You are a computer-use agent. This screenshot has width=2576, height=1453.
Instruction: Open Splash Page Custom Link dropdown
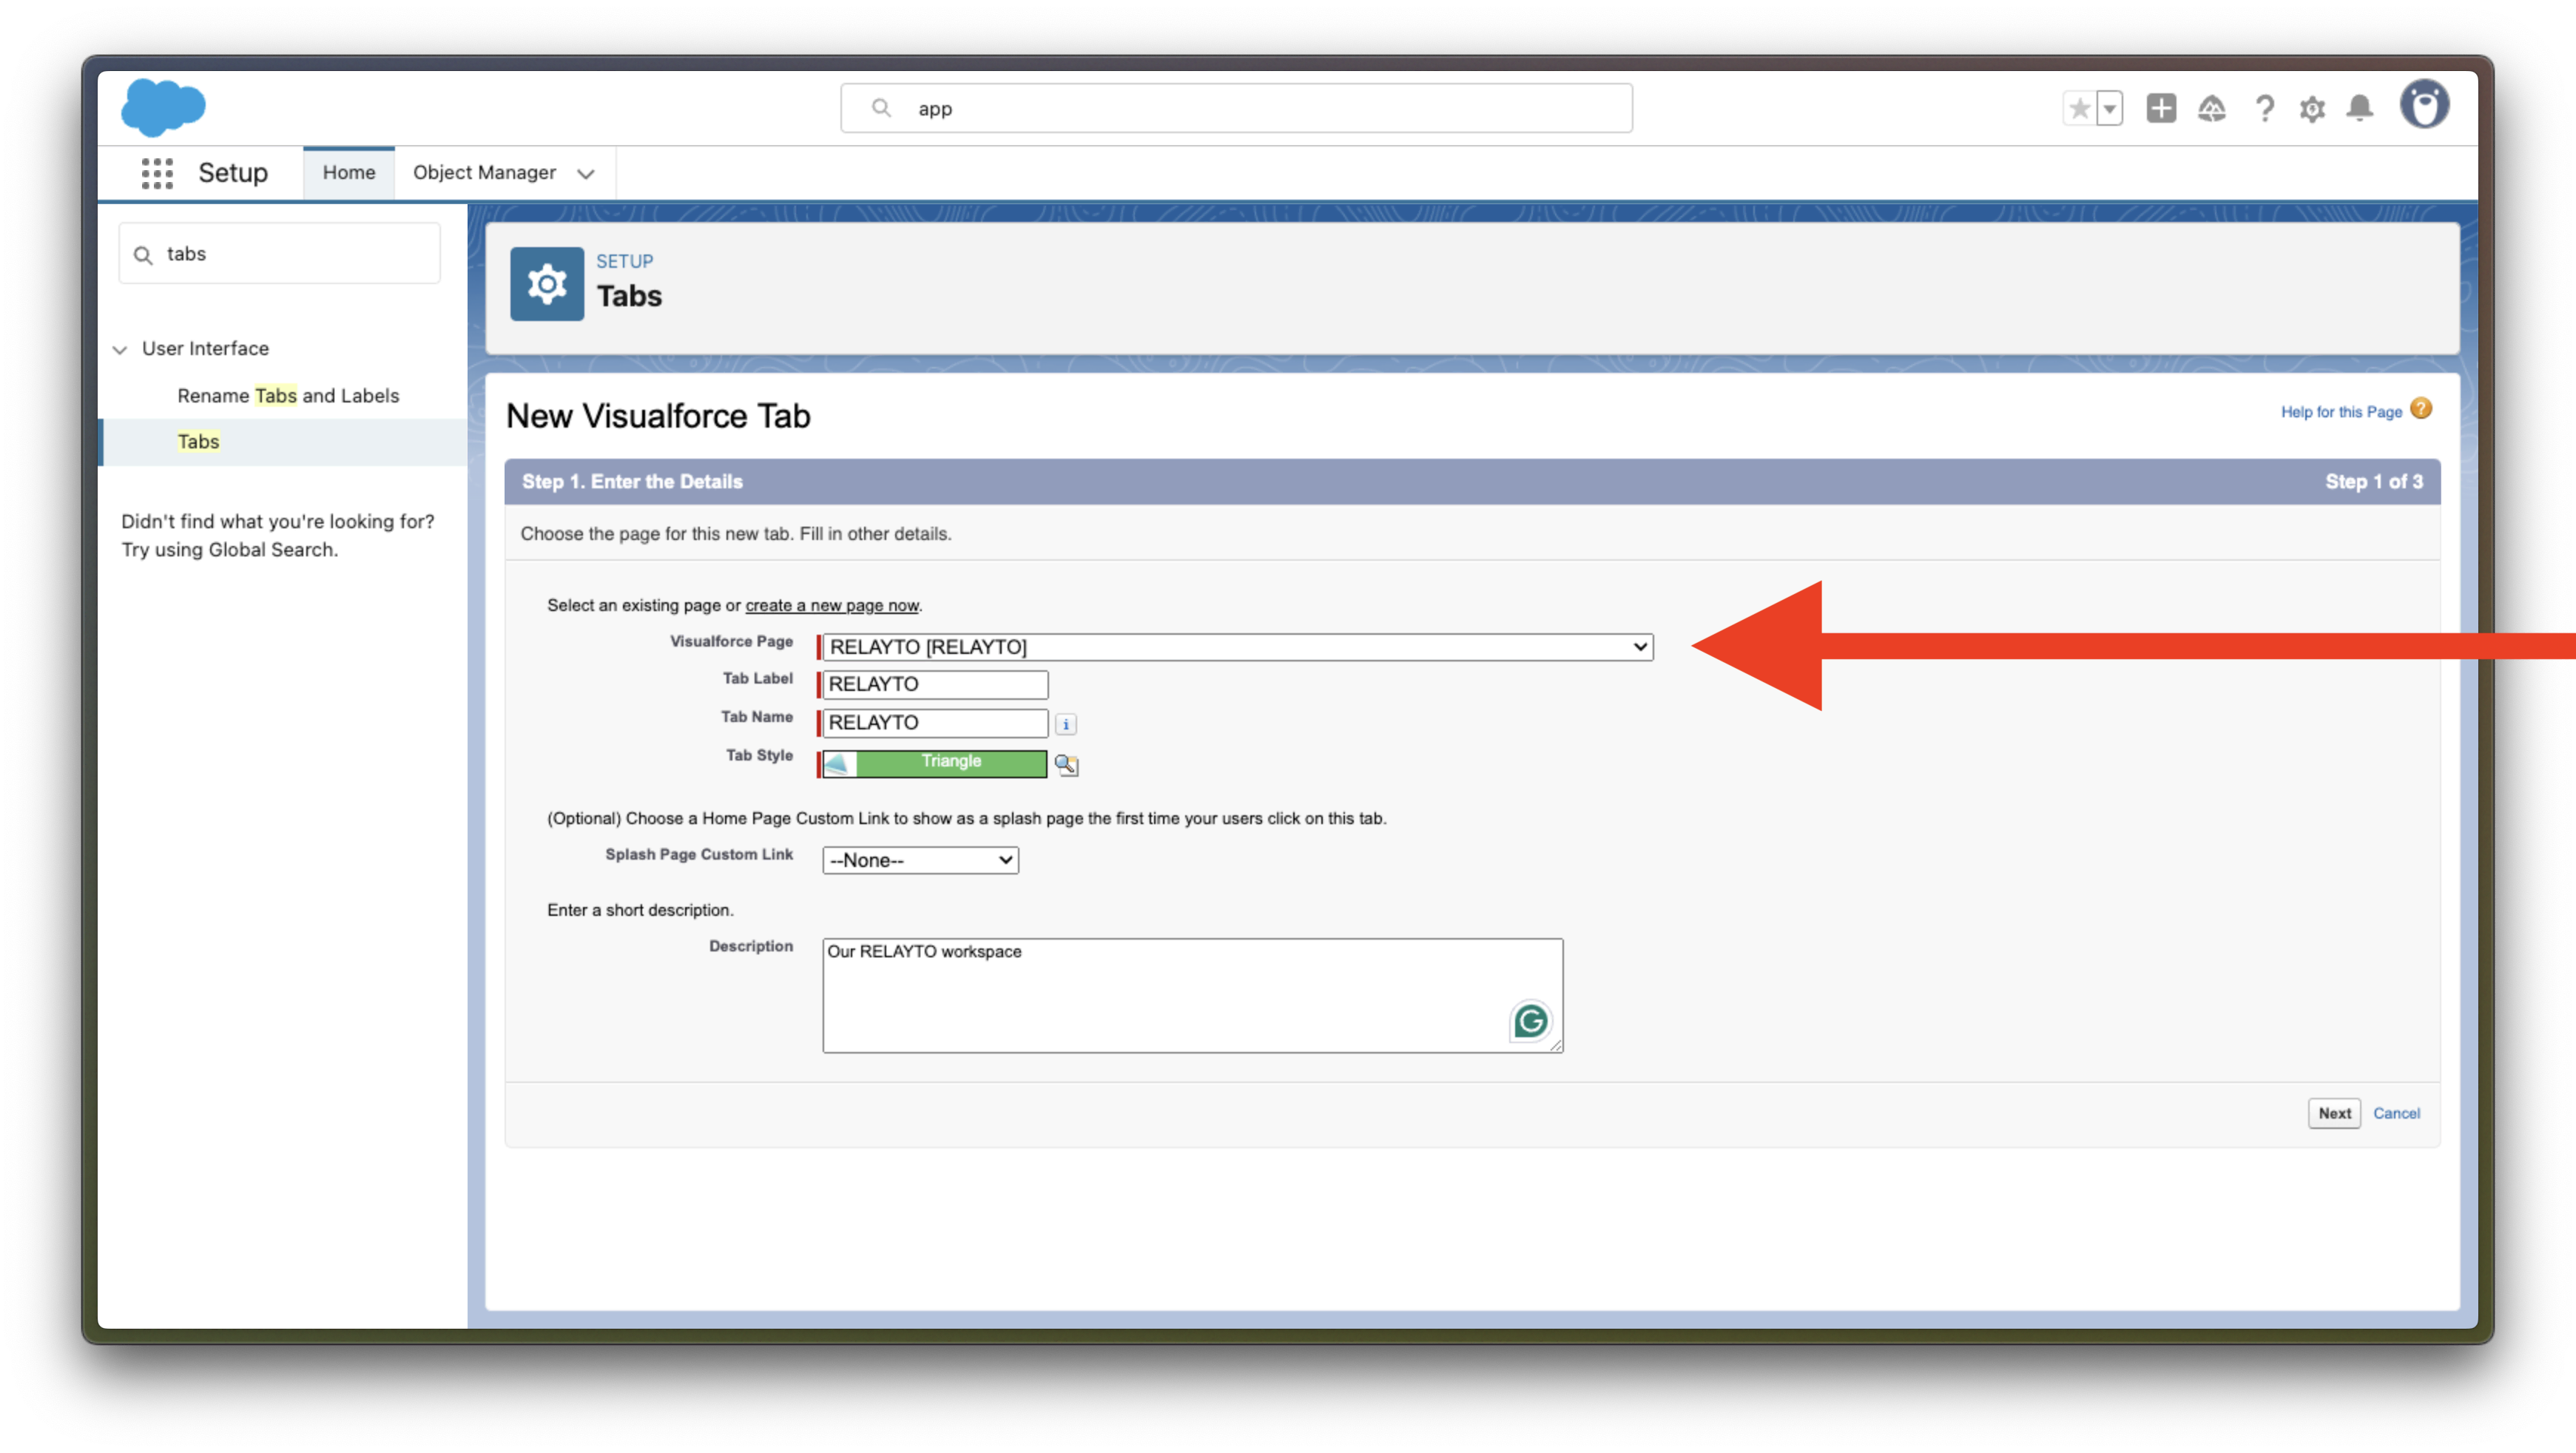coord(920,860)
